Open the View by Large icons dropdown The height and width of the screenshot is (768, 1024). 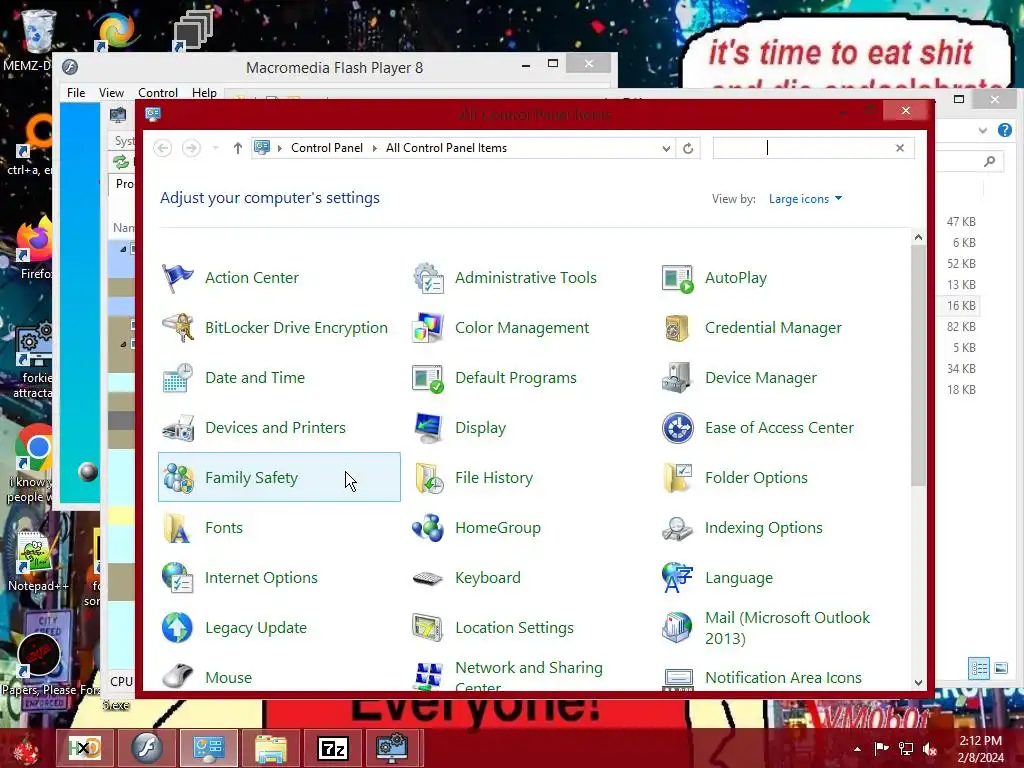(x=805, y=199)
